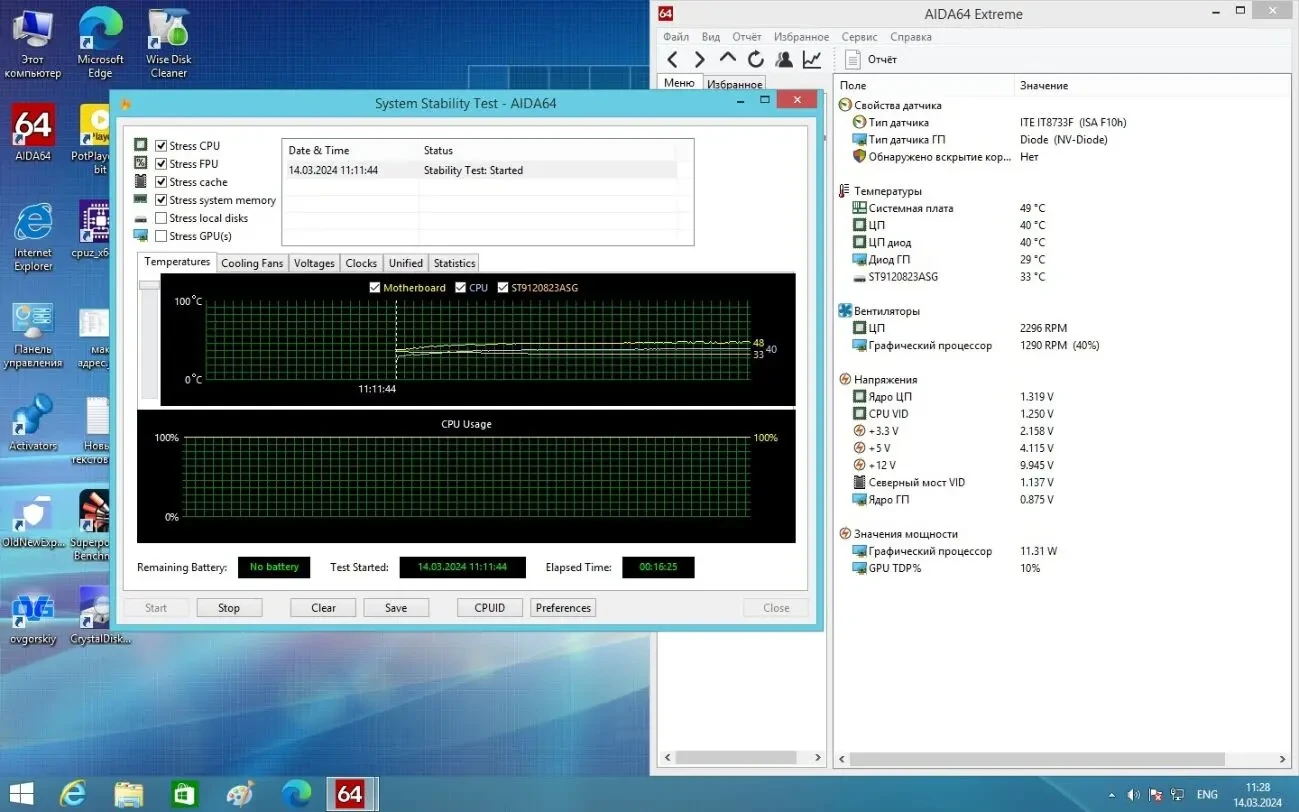Image resolution: width=1299 pixels, height=812 pixels.
Task: Click the CPUID button
Action: (x=489, y=607)
